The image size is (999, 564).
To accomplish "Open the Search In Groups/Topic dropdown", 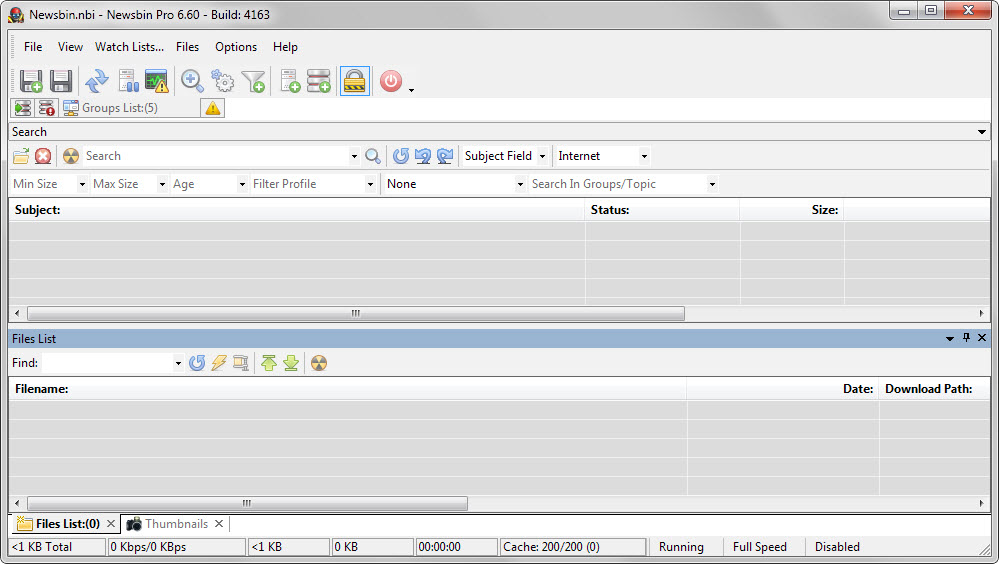I will [712, 184].
